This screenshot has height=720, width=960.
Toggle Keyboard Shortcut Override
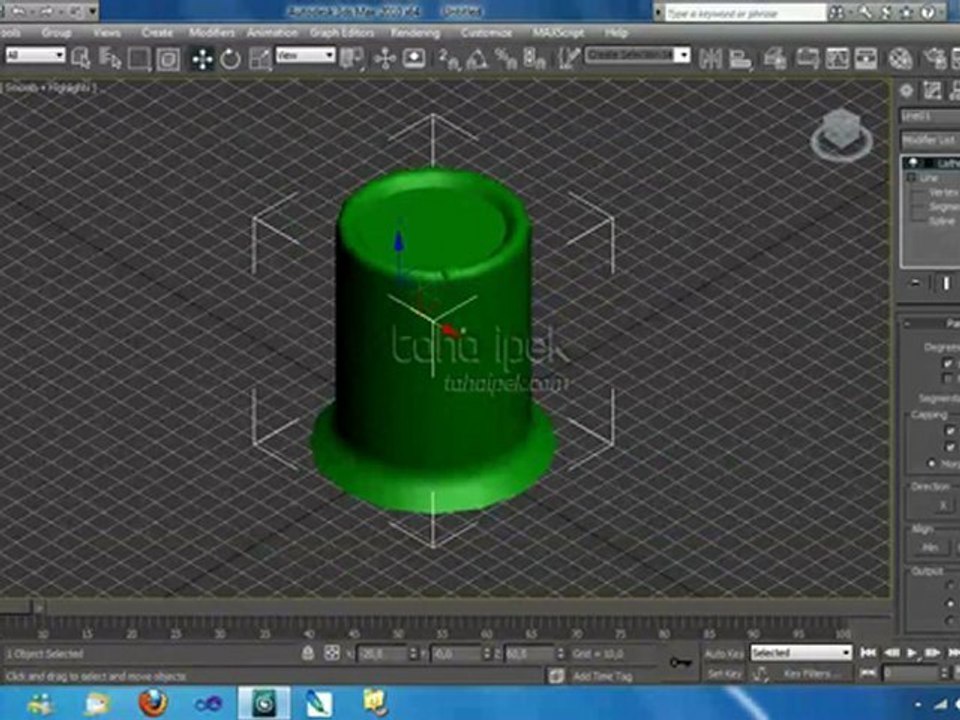(414, 59)
